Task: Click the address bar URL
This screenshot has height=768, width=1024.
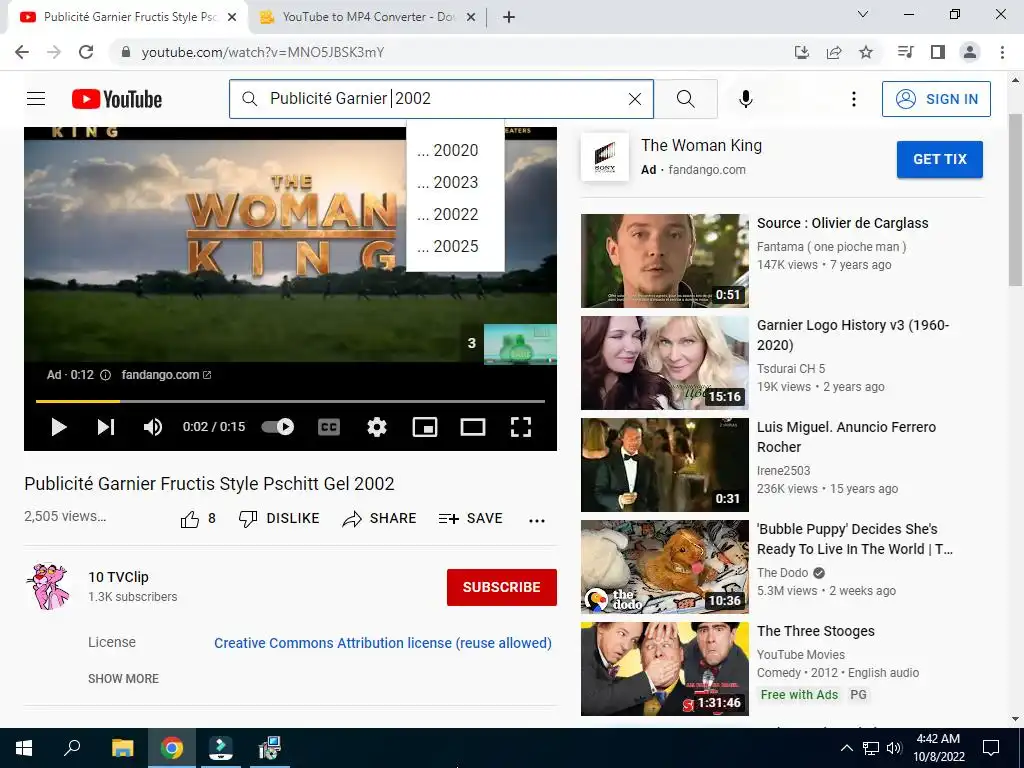Action: coord(263,52)
